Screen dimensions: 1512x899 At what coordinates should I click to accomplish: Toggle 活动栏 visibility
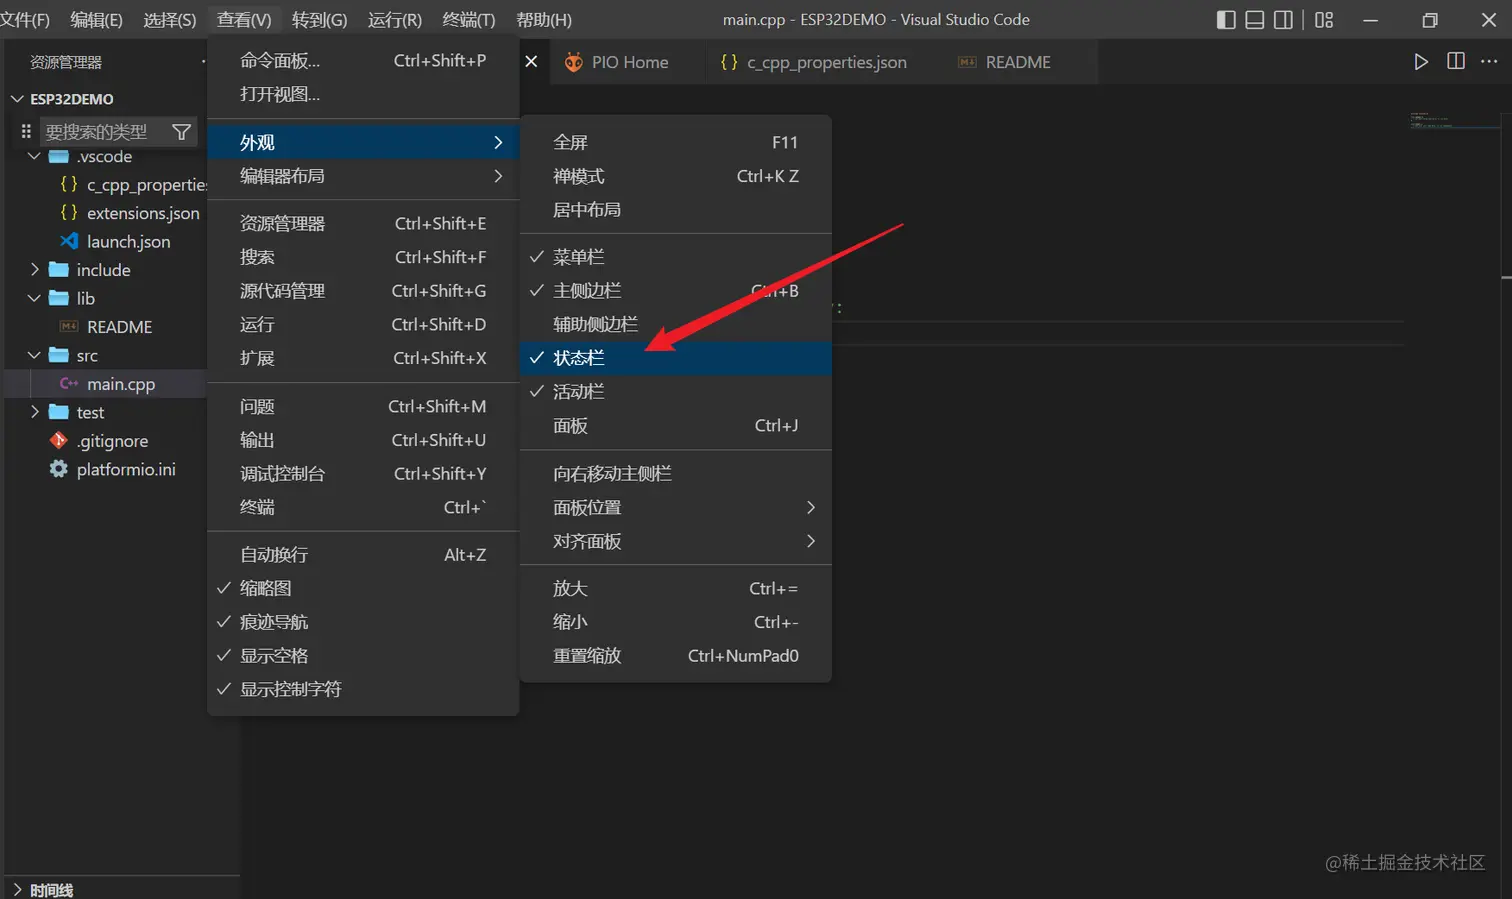tap(676, 392)
